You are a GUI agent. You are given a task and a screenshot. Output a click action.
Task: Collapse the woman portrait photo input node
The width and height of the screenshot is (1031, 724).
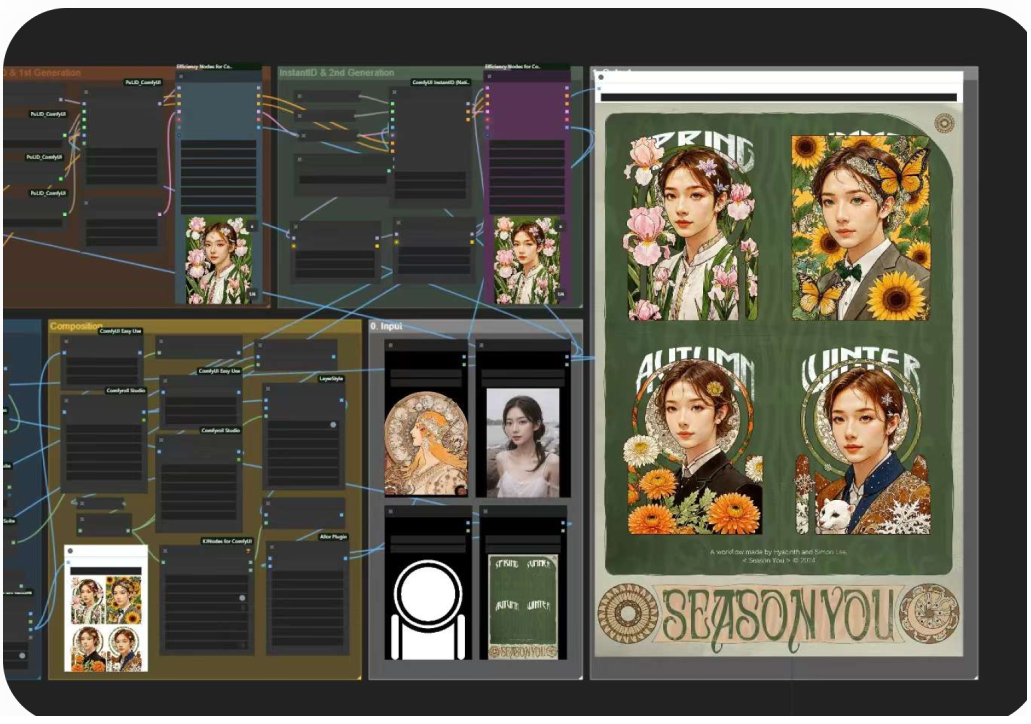click(482, 347)
